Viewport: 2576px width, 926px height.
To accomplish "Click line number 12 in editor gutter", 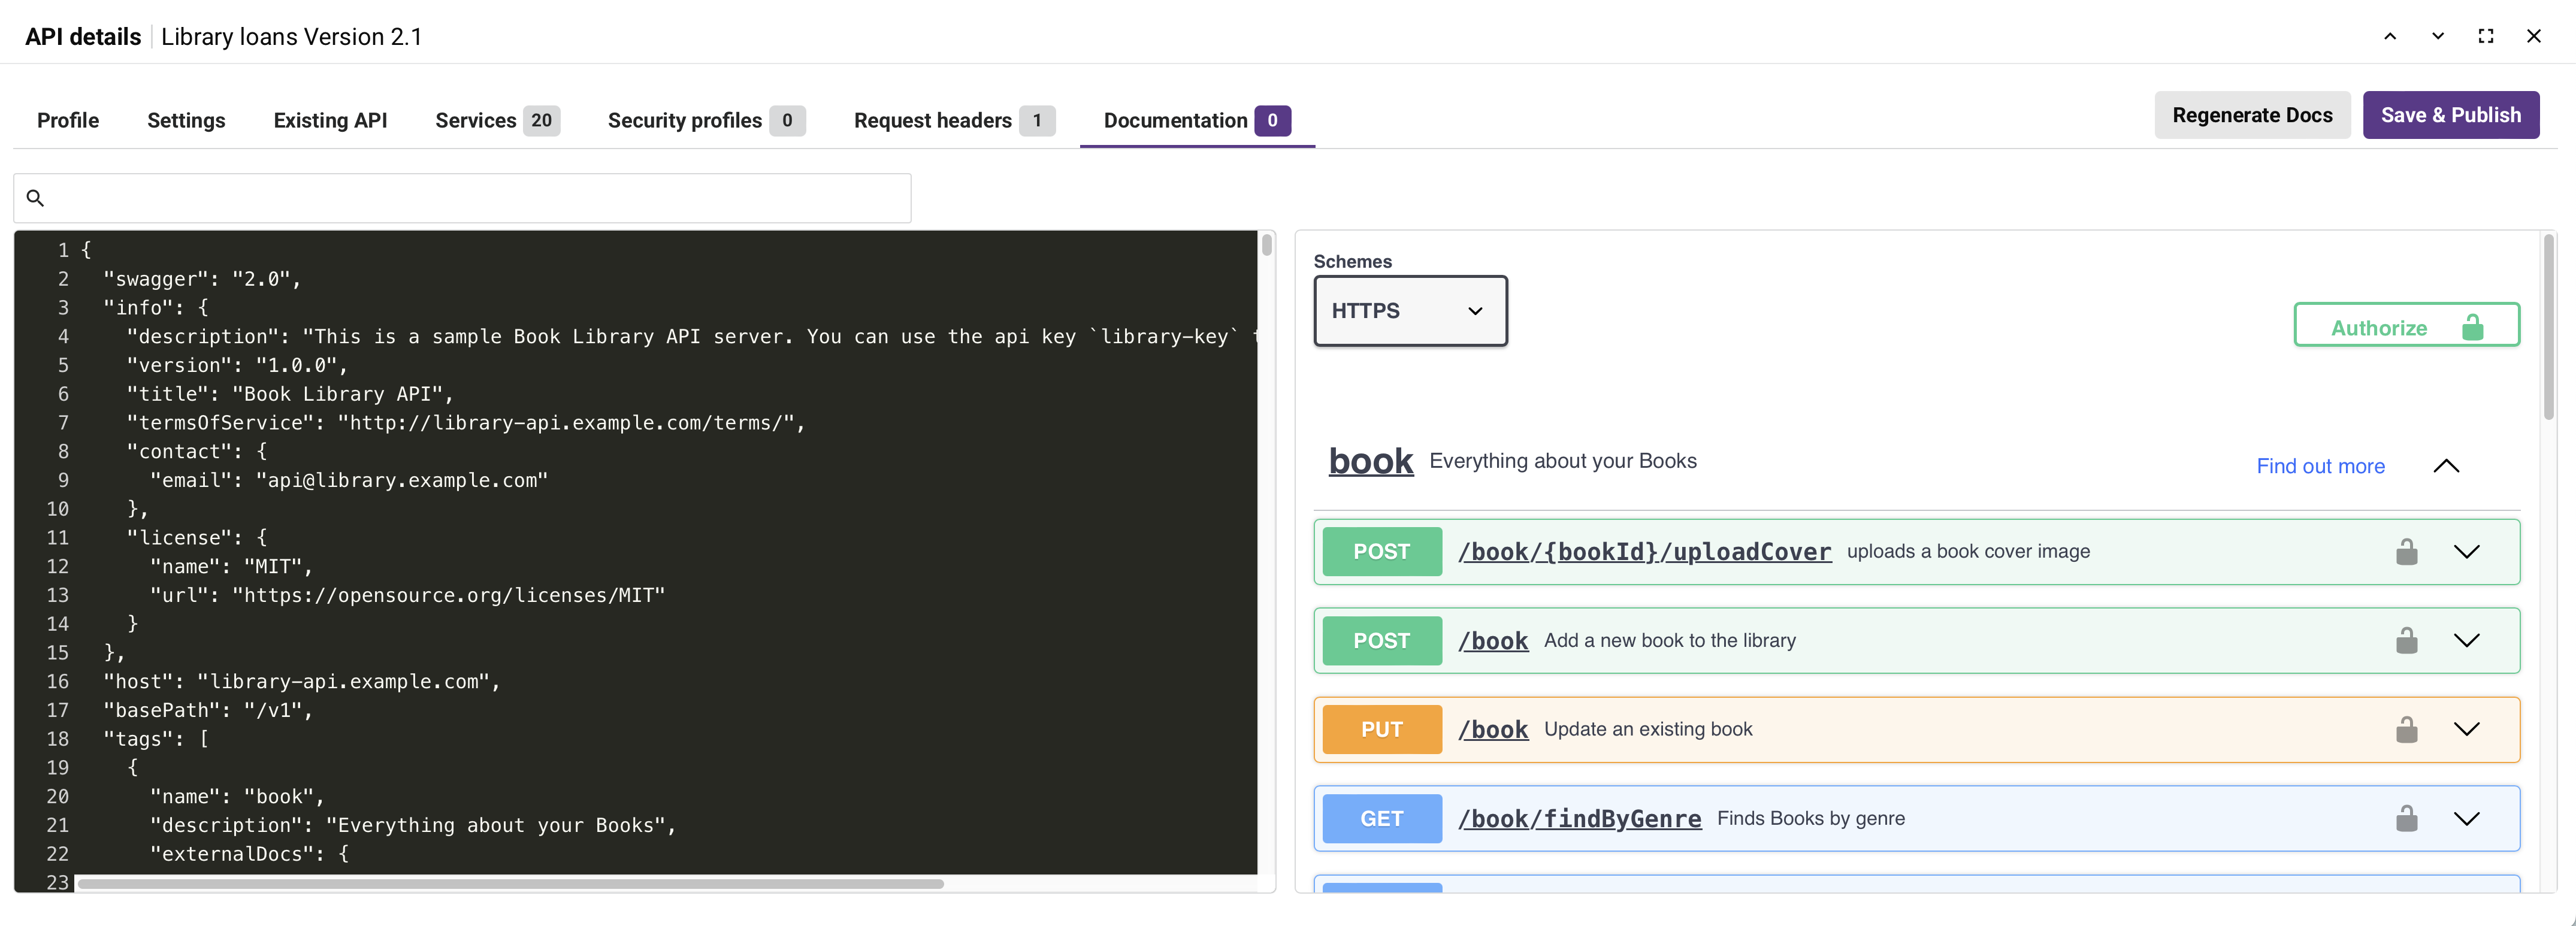I will point(57,567).
